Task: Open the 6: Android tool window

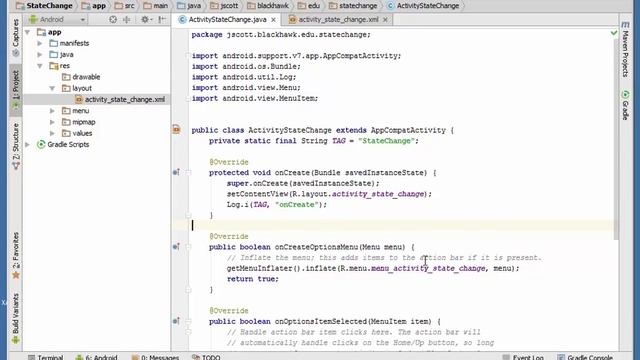Action: [x=97, y=357]
